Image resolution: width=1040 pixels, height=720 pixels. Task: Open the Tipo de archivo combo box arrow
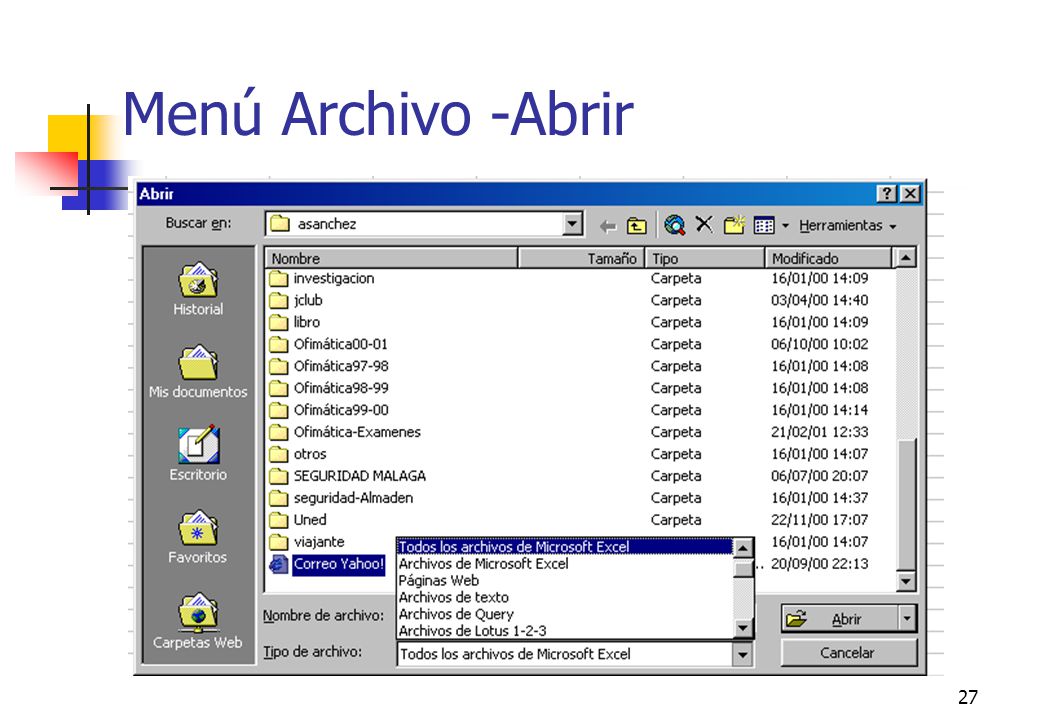click(743, 655)
